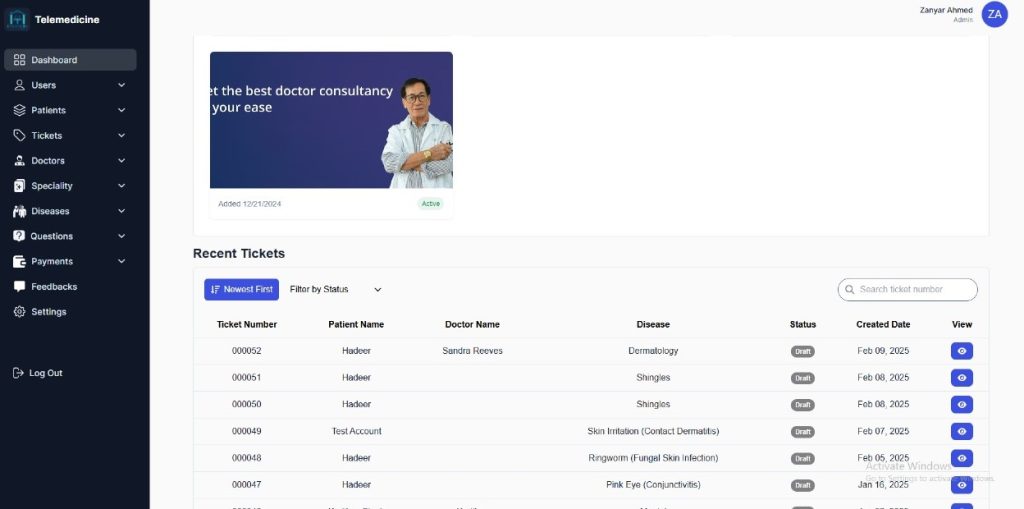This screenshot has width=1024, height=509.
Task: Click the doctor consultancy banner image
Action: pyautogui.click(x=331, y=120)
